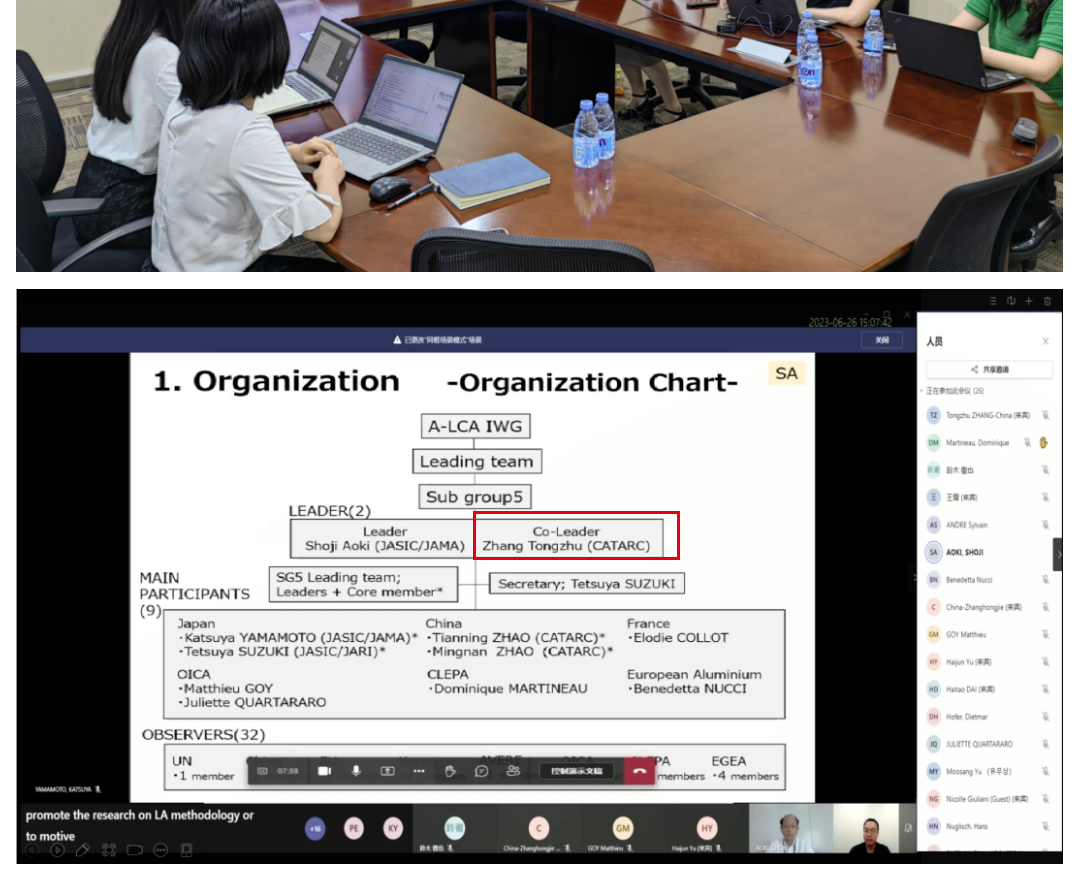Screen dimensions: 1076x881
Task: Open the meeting chat icon
Action: click(481, 771)
